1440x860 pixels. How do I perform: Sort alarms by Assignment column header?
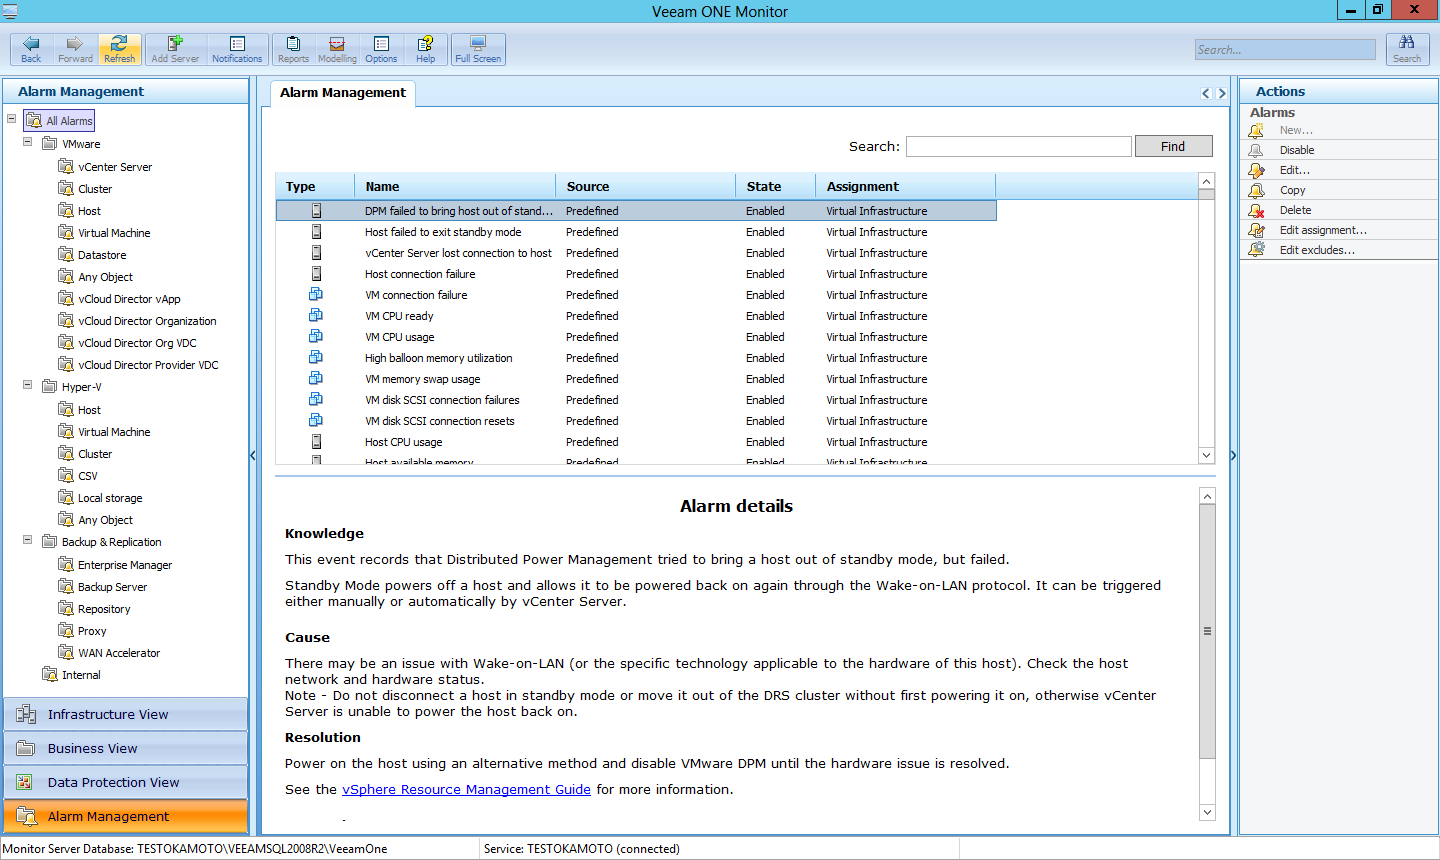point(906,186)
